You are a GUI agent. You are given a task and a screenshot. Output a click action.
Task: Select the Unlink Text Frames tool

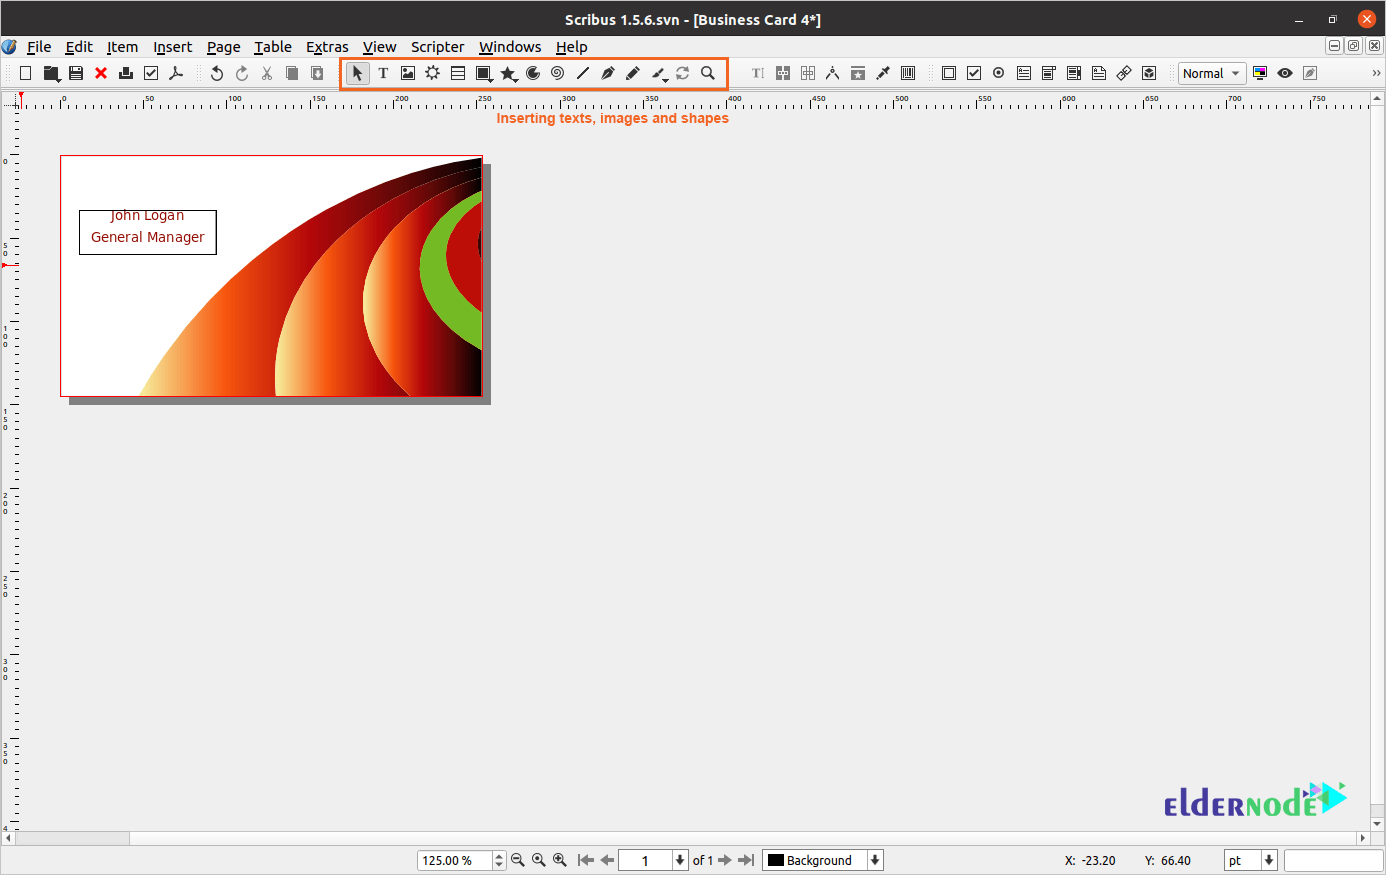808,73
